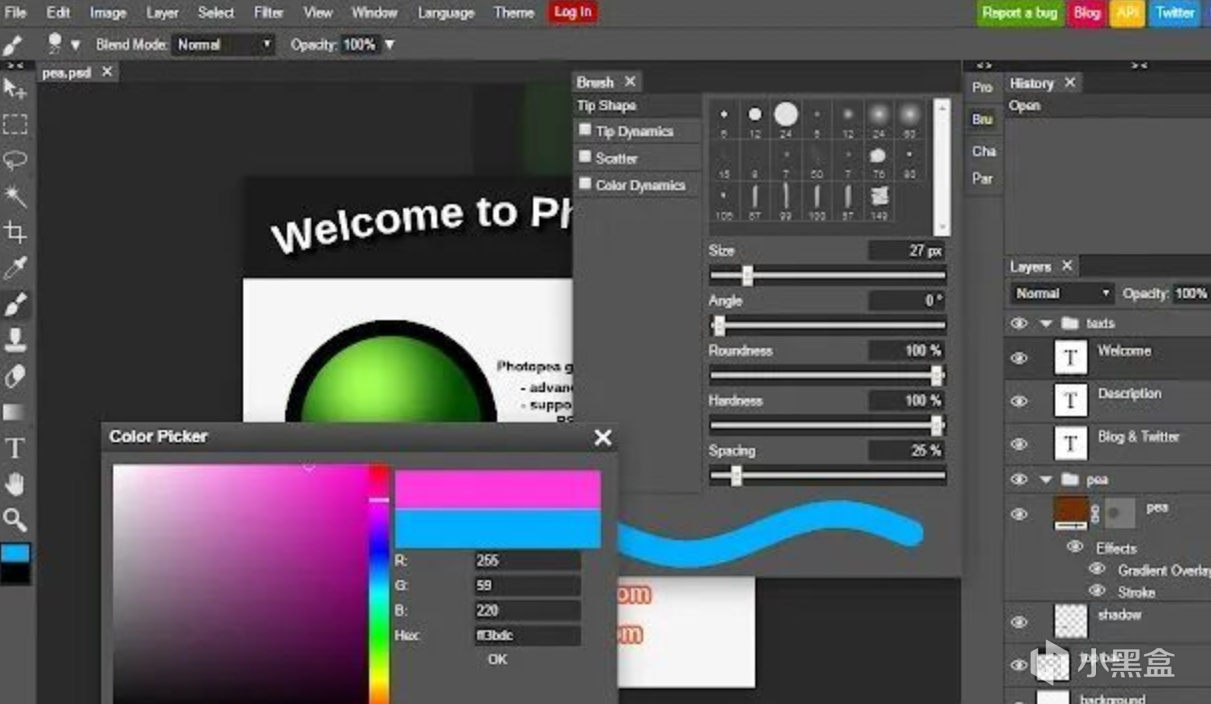Confirm color with OK button
The image size is (1211, 704).
(x=497, y=659)
